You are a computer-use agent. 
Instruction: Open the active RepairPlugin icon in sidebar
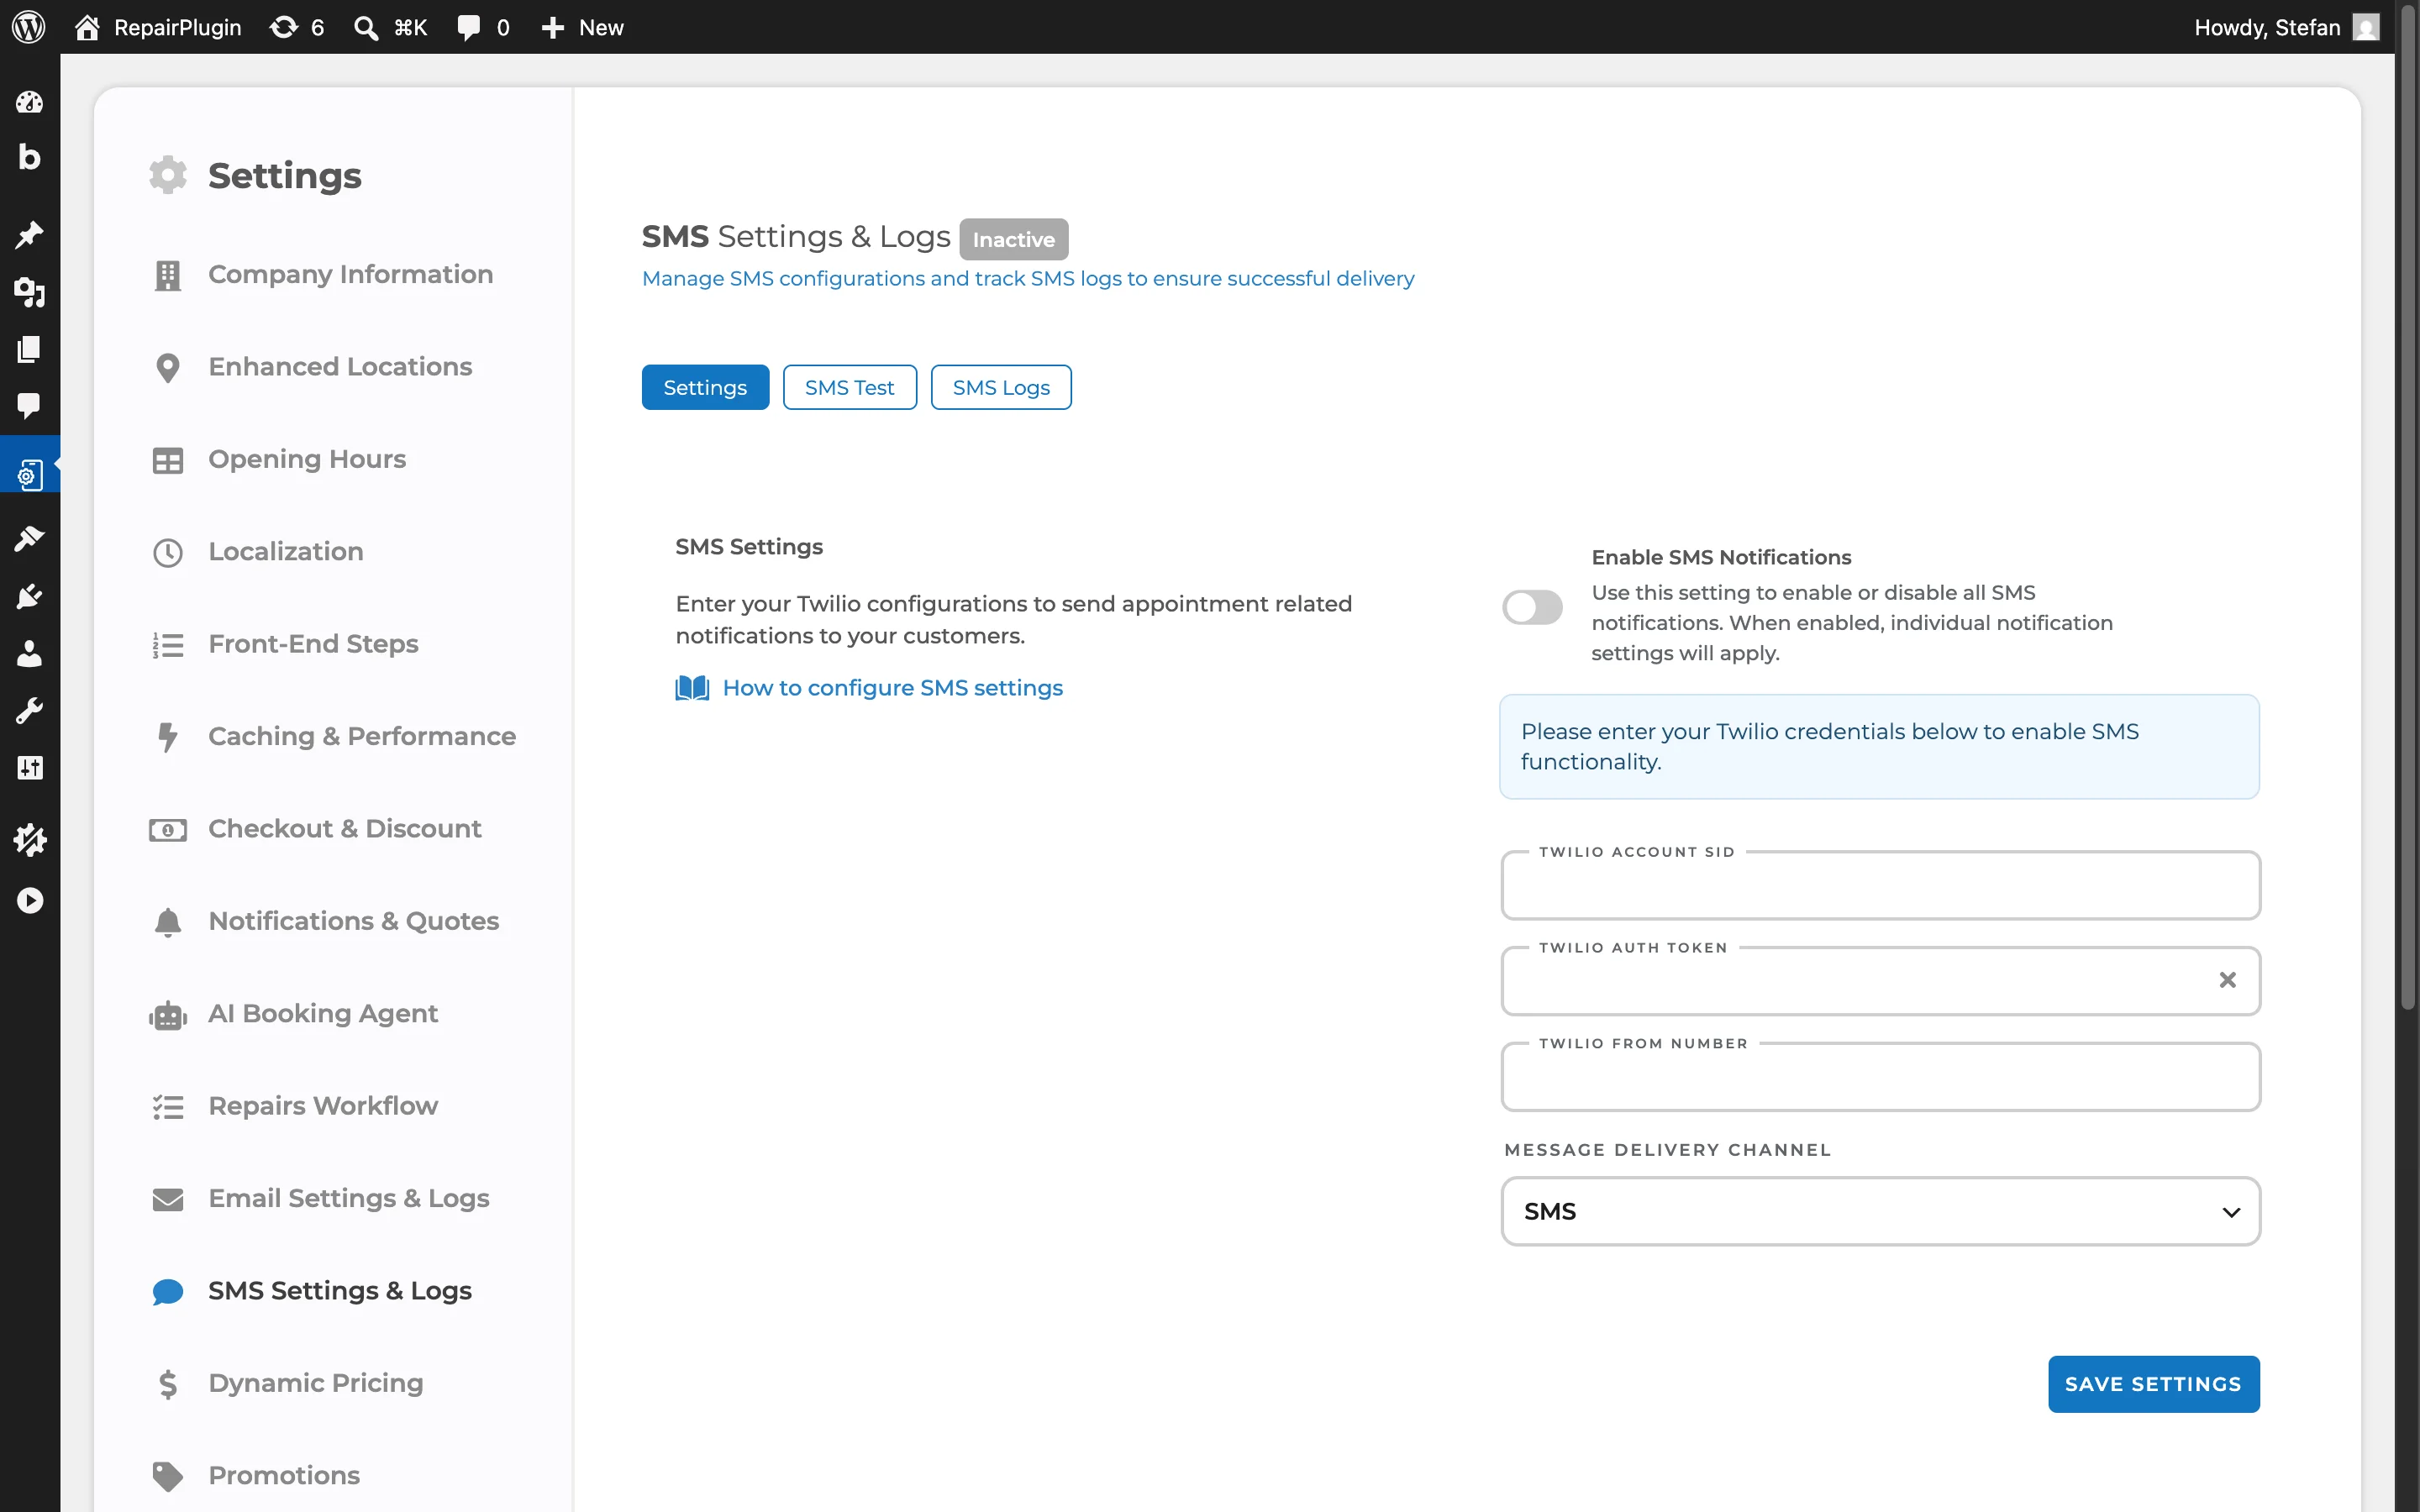(29, 473)
